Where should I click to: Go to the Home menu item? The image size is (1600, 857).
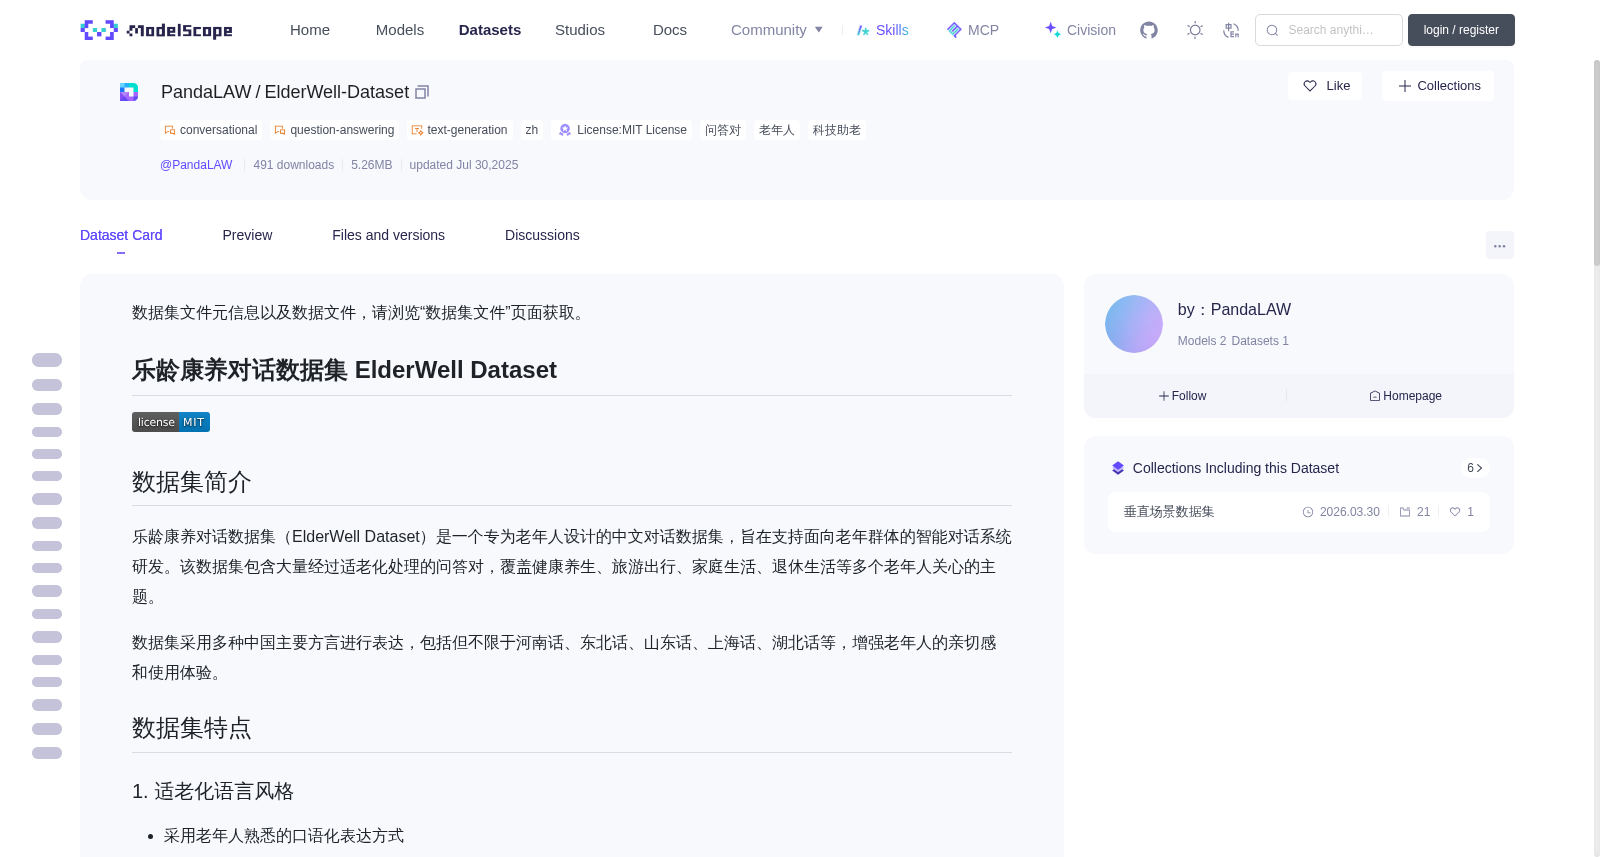point(310,30)
